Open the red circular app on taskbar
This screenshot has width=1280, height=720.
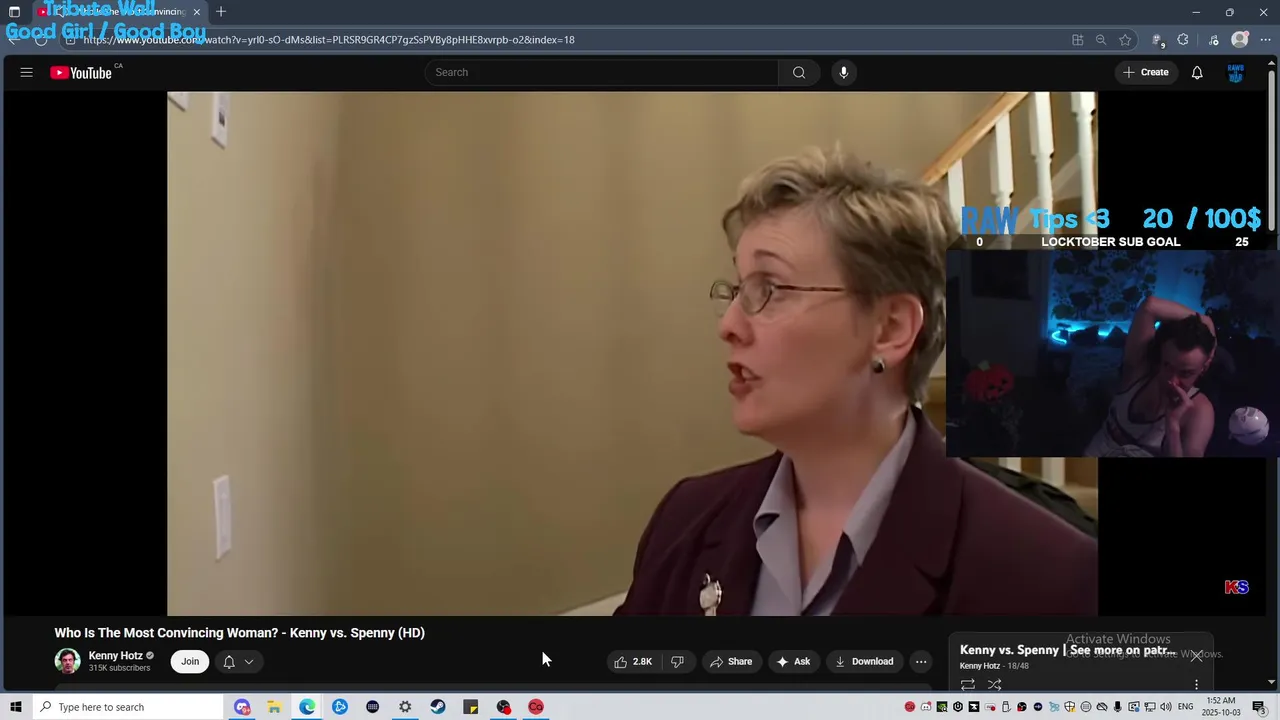point(536,707)
